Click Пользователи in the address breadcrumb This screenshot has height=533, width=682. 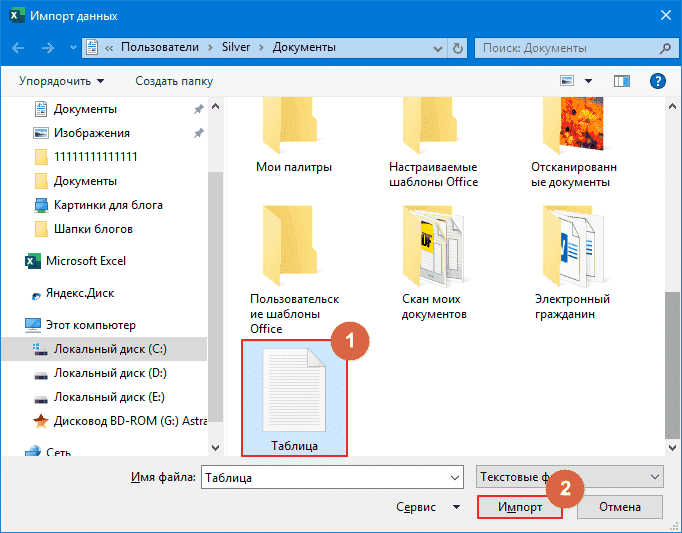[160, 47]
